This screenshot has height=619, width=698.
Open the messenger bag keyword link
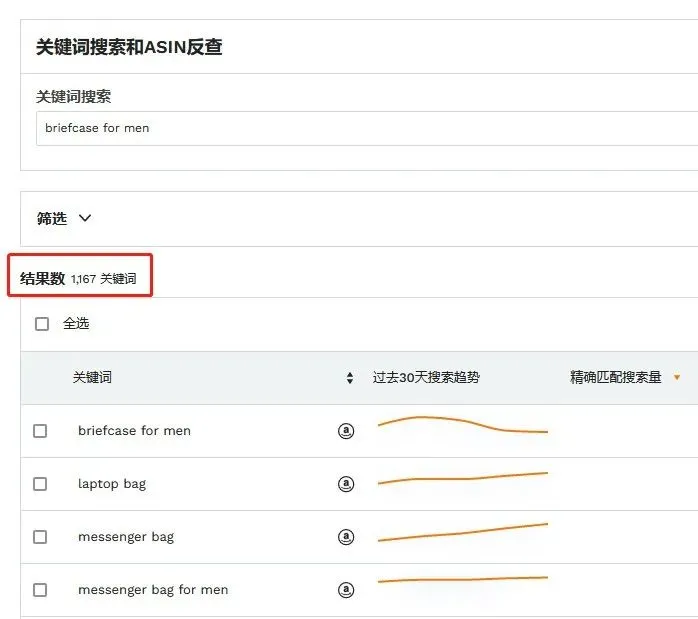pos(126,537)
